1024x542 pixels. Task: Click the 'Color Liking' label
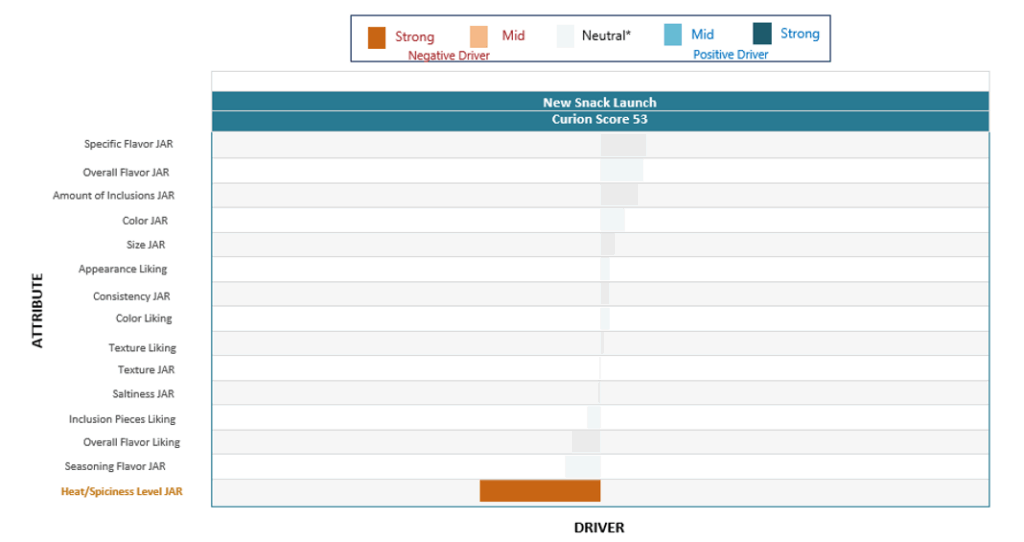(x=144, y=319)
